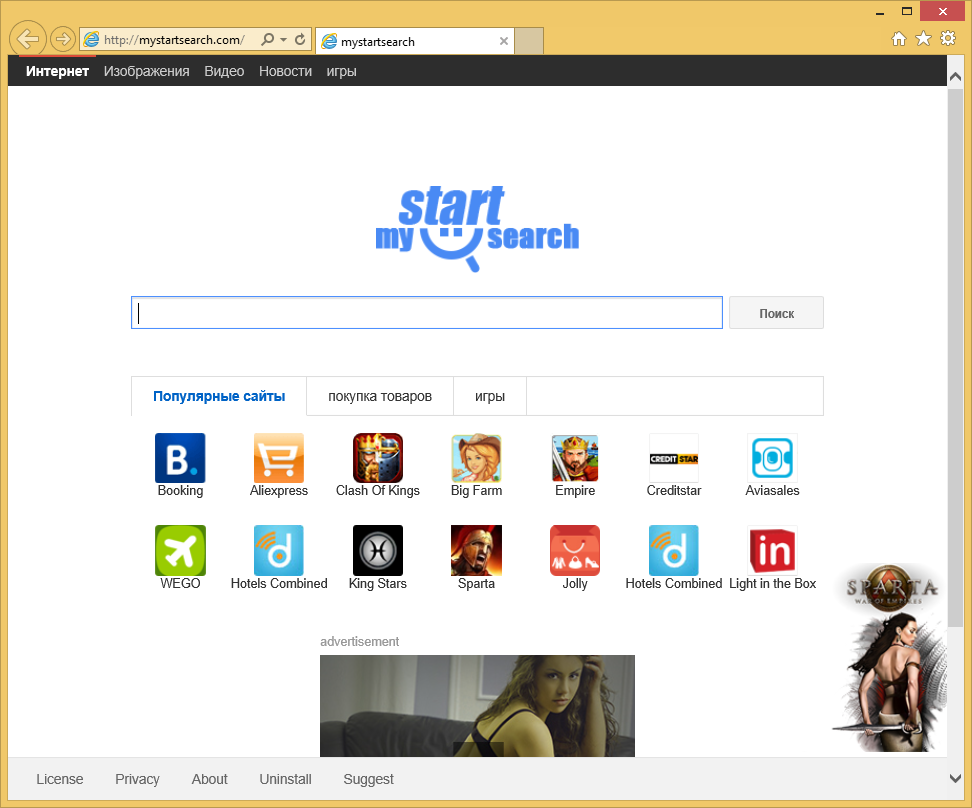This screenshot has height=808, width=972.
Task: Click the mystartsearch logo
Action: click(x=477, y=228)
